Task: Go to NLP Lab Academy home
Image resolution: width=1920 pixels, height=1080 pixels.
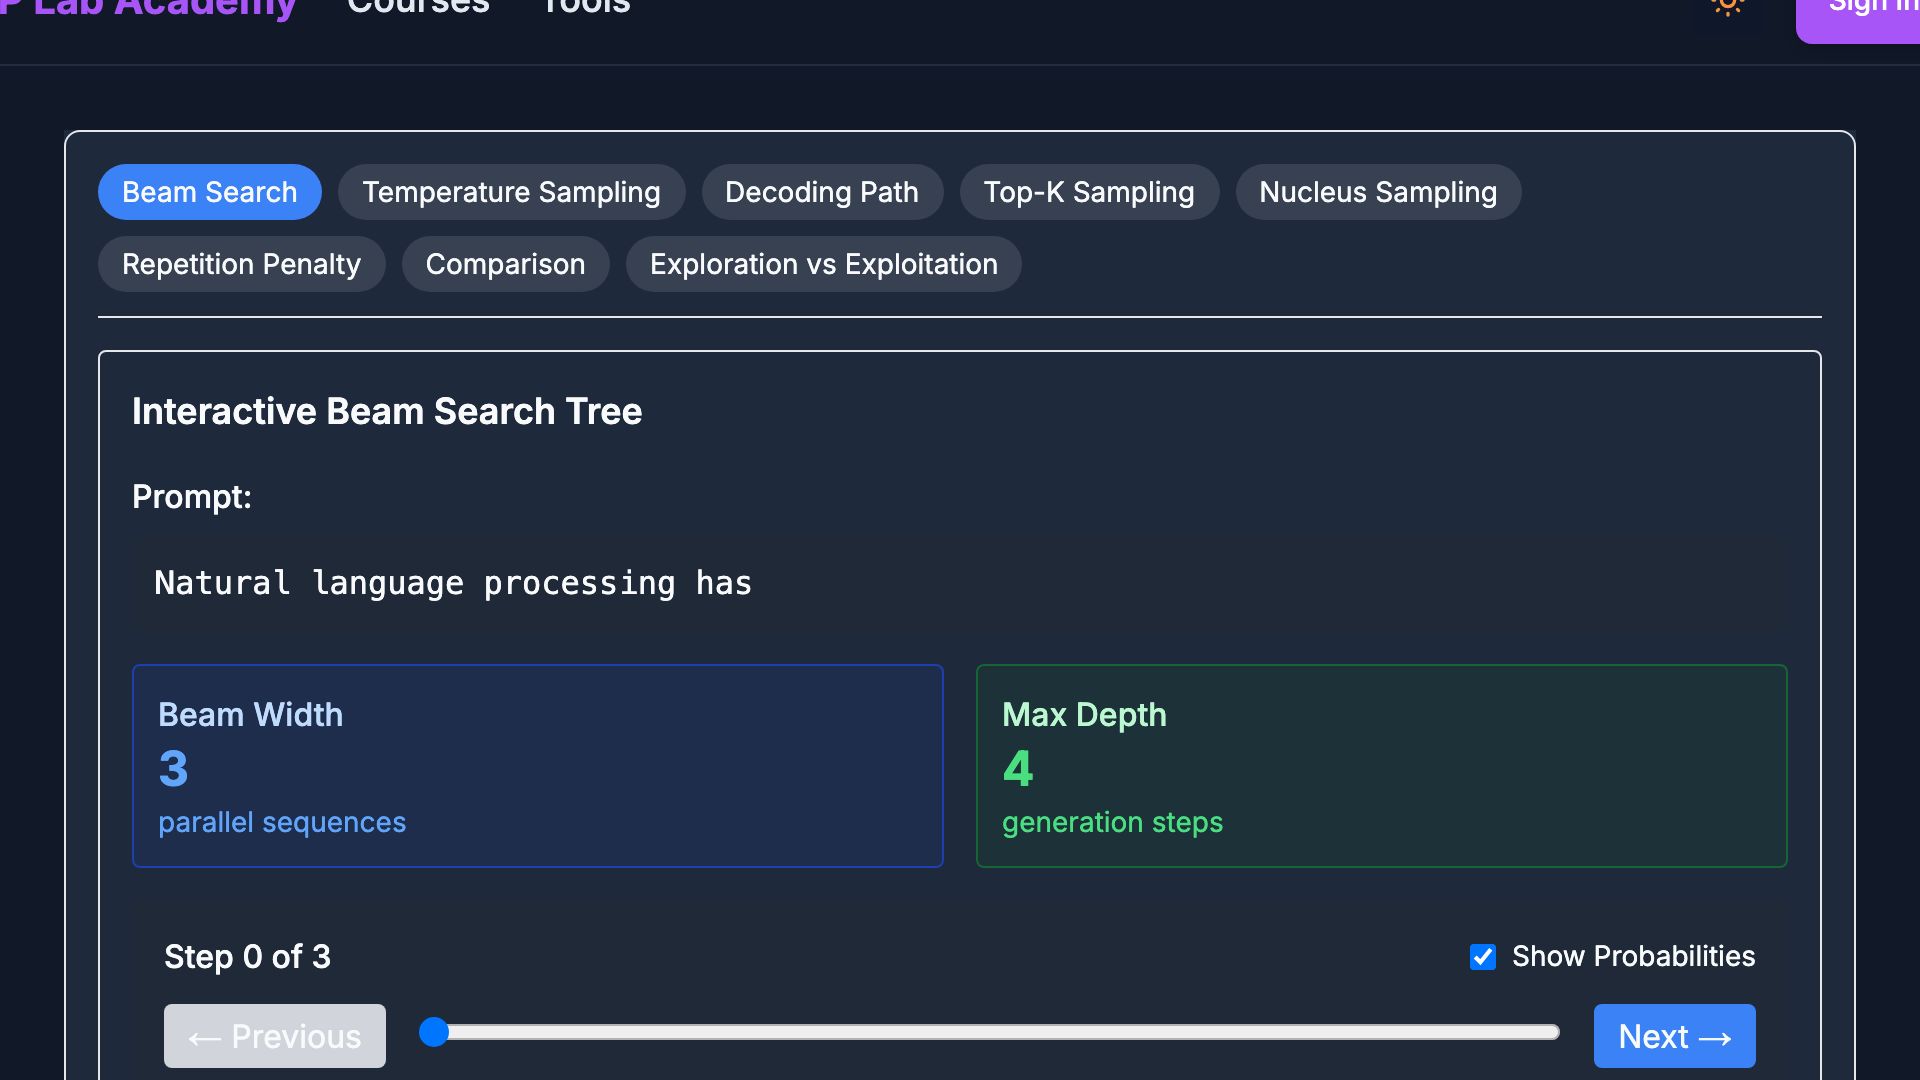Action: click(x=148, y=8)
